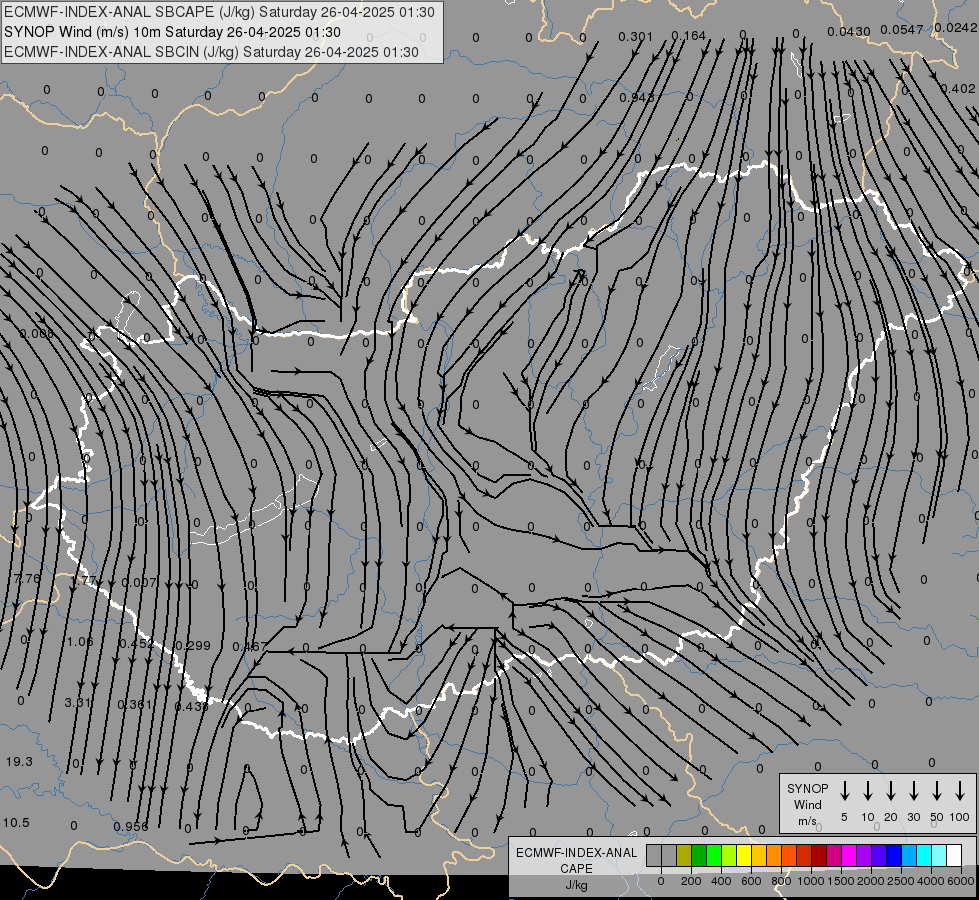Click the map value 0.301
The width and height of the screenshot is (979, 900).
click(636, 37)
